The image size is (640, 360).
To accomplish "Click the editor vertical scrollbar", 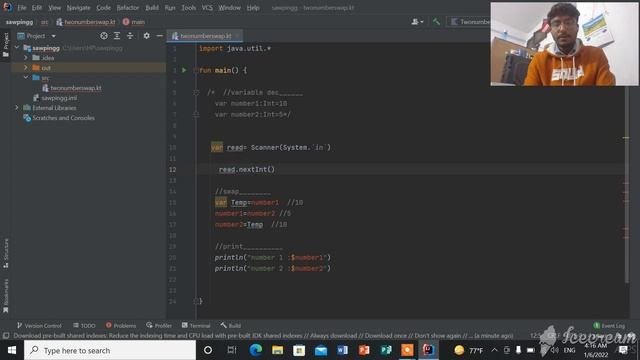I will 627,184.
